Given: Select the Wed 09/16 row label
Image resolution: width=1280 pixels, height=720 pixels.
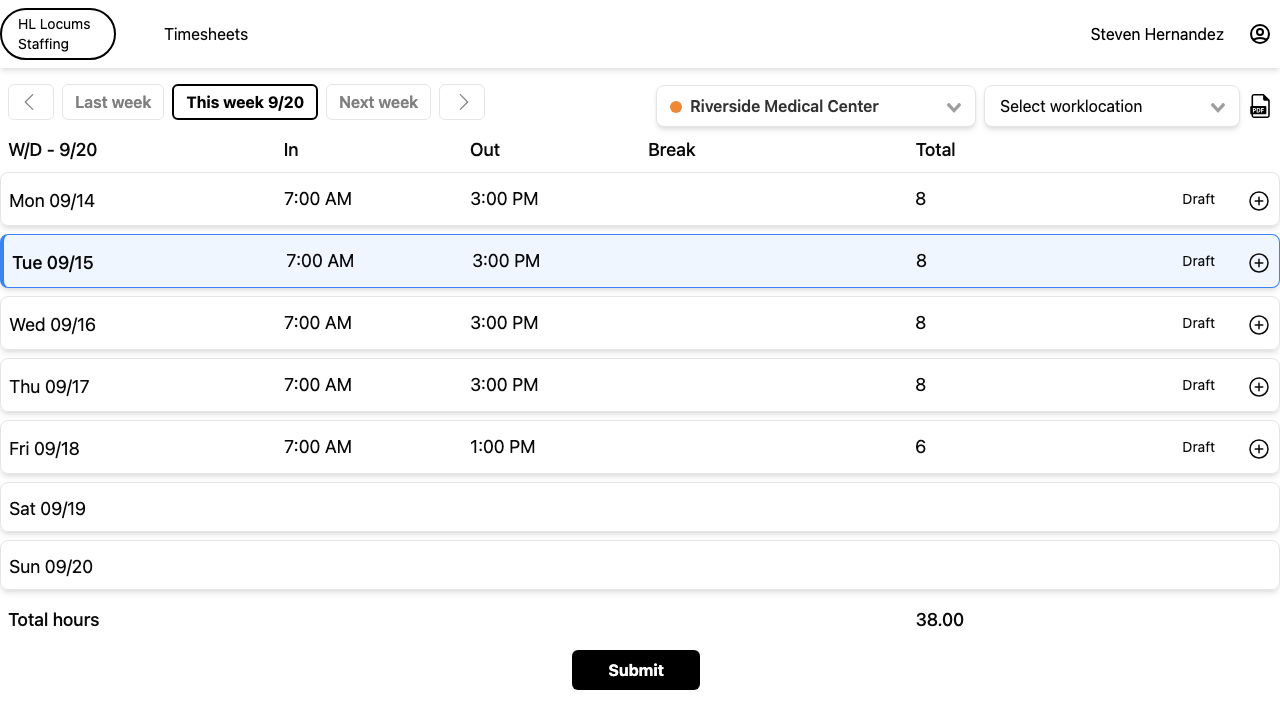Looking at the screenshot, I should click(52, 325).
